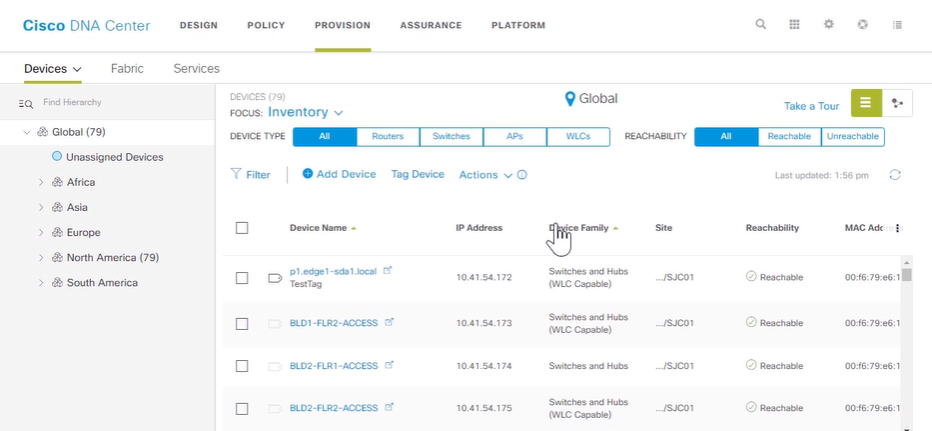
Task: Click the Actions info circle icon
Action: pos(522,175)
